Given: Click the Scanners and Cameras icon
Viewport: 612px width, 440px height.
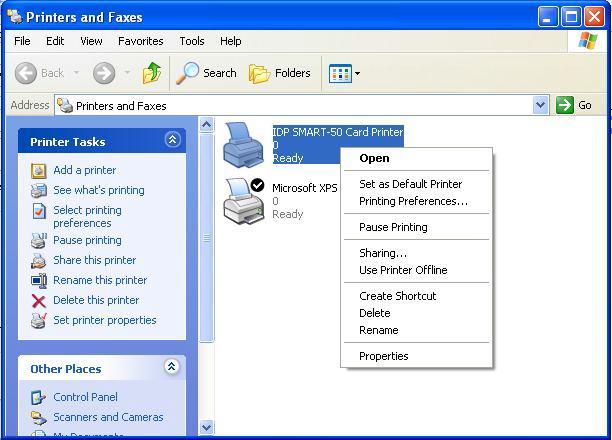Looking at the screenshot, I should [39, 418].
